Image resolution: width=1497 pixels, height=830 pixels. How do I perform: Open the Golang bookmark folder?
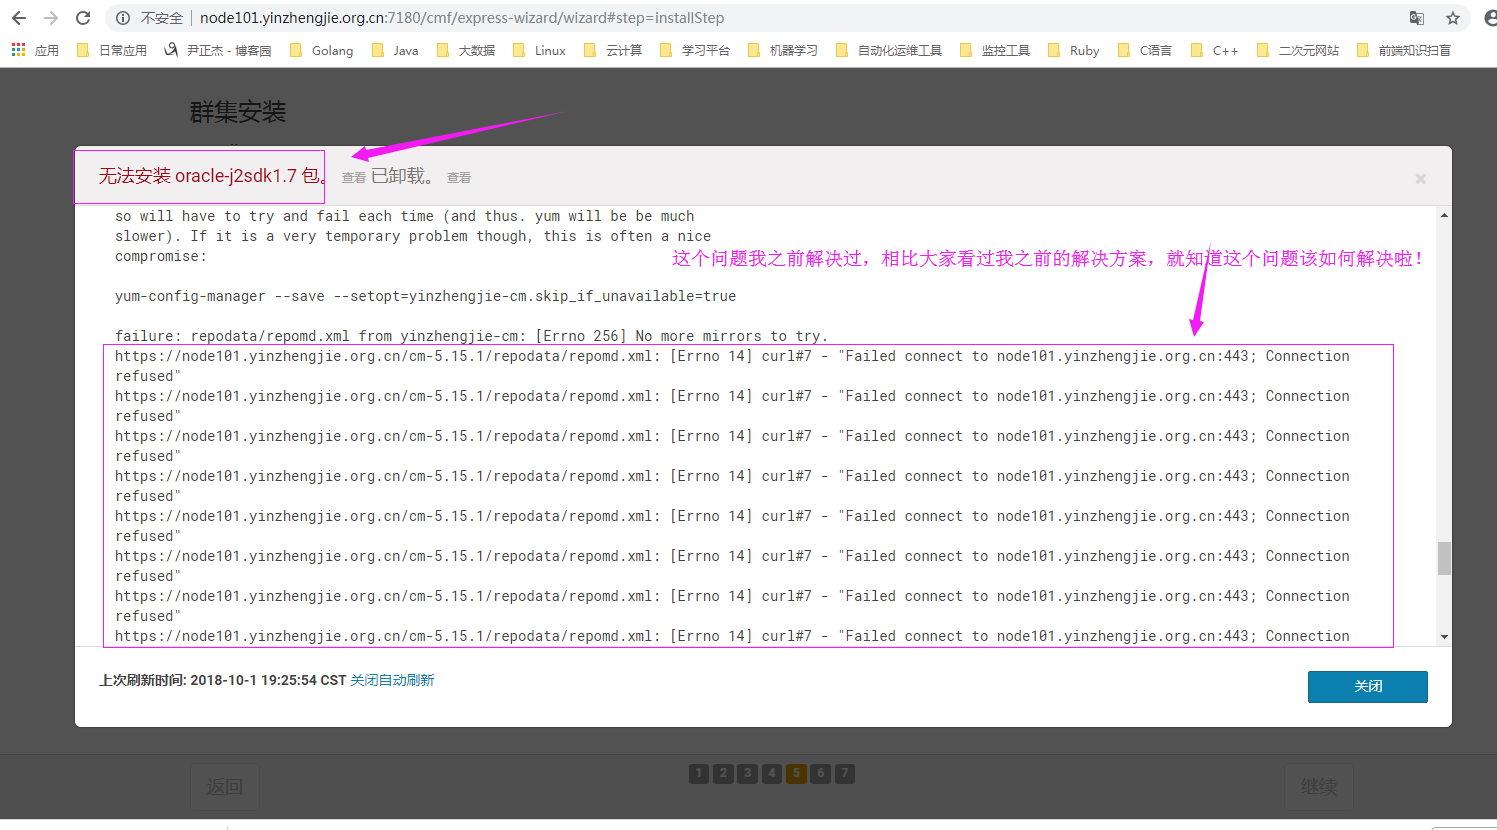click(321, 50)
